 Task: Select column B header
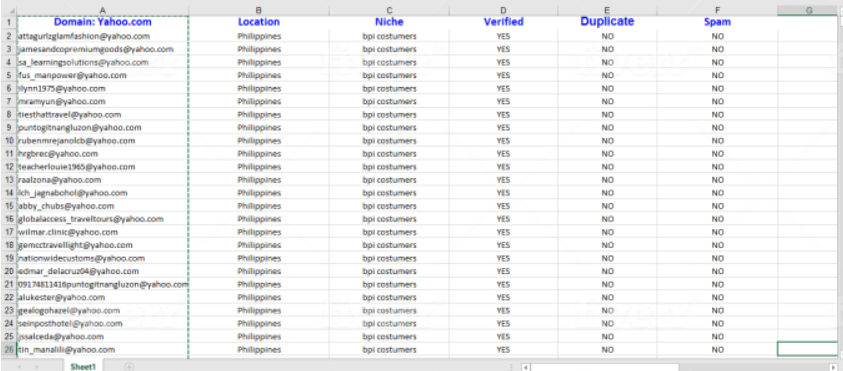coord(259,10)
